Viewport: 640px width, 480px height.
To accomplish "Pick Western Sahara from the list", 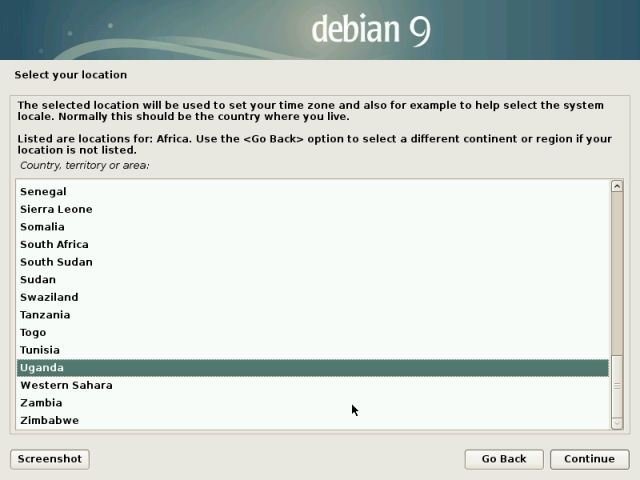I will tap(313, 385).
